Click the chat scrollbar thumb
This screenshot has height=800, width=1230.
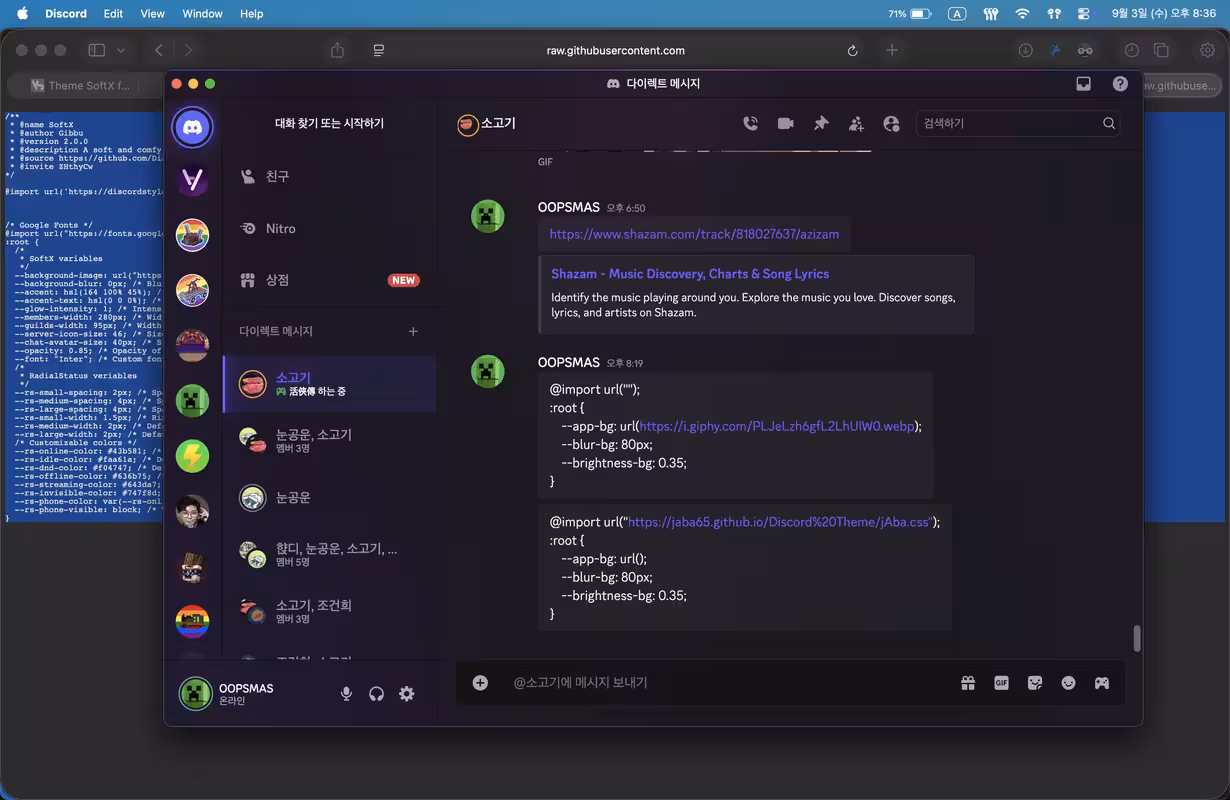pyautogui.click(x=1136, y=638)
